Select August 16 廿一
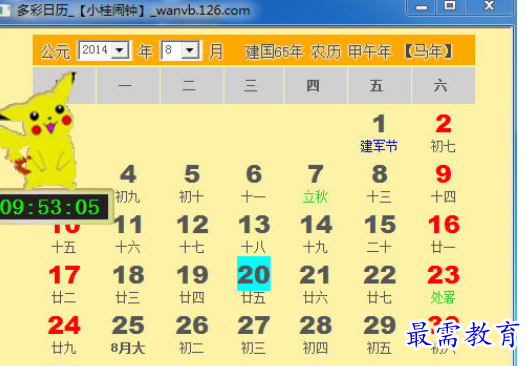Viewport: 528px width, 366px height. [443, 234]
